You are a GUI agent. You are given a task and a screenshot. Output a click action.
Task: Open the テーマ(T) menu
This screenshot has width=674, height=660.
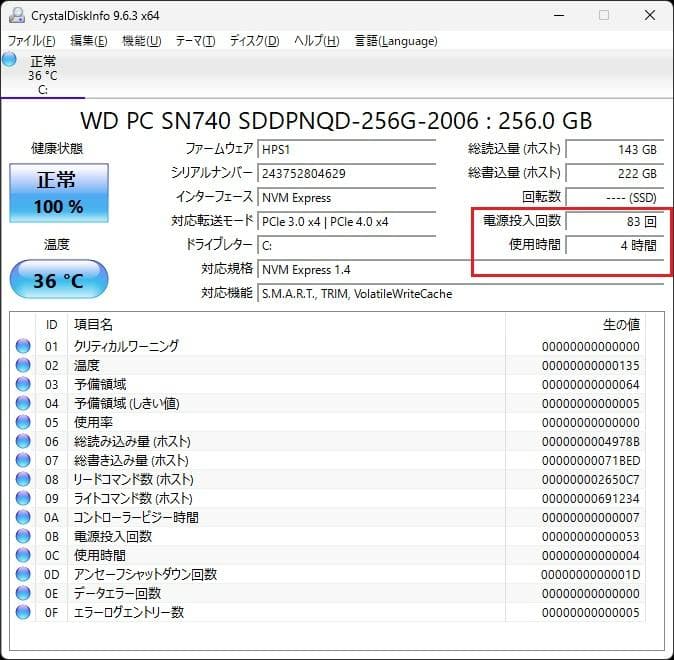point(195,41)
